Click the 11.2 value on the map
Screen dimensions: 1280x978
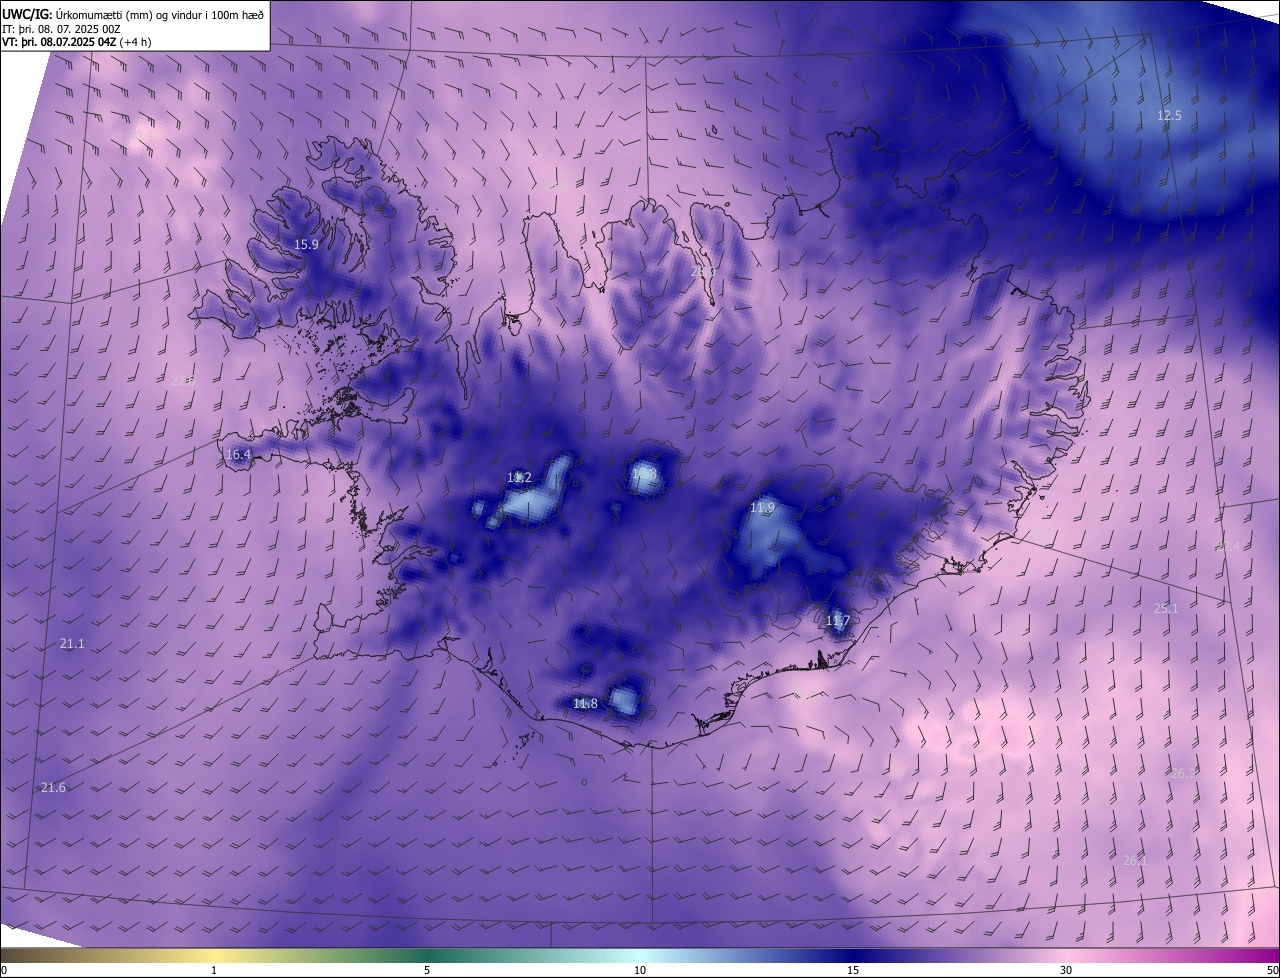pyautogui.click(x=519, y=478)
